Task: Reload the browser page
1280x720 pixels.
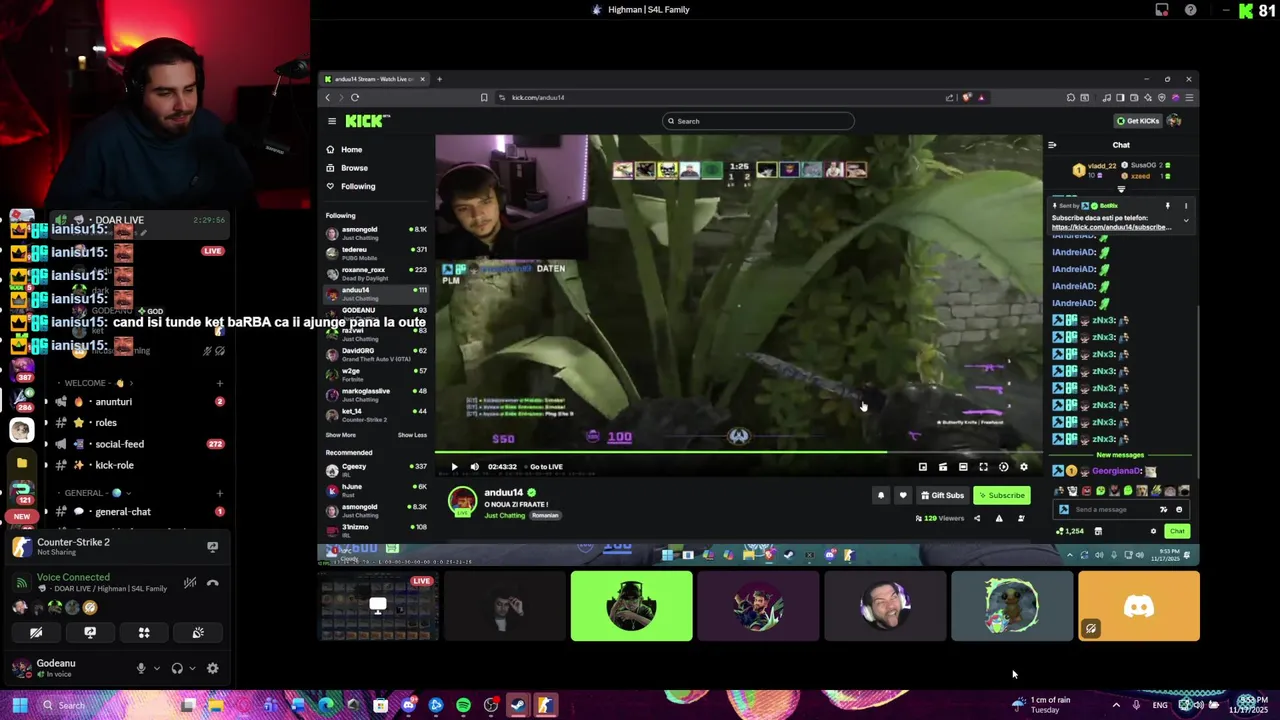Action: click(x=355, y=97)
